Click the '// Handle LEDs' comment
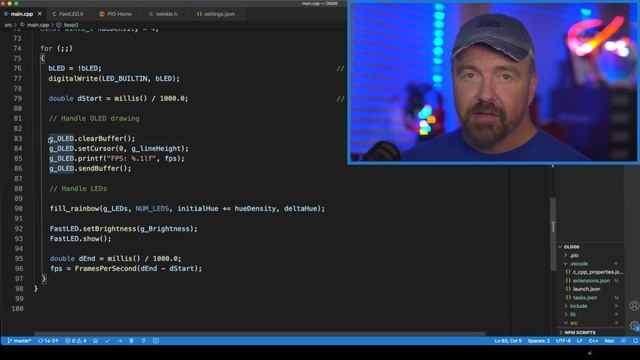Screen dimensions: 640x360 [x=78, y=189]
